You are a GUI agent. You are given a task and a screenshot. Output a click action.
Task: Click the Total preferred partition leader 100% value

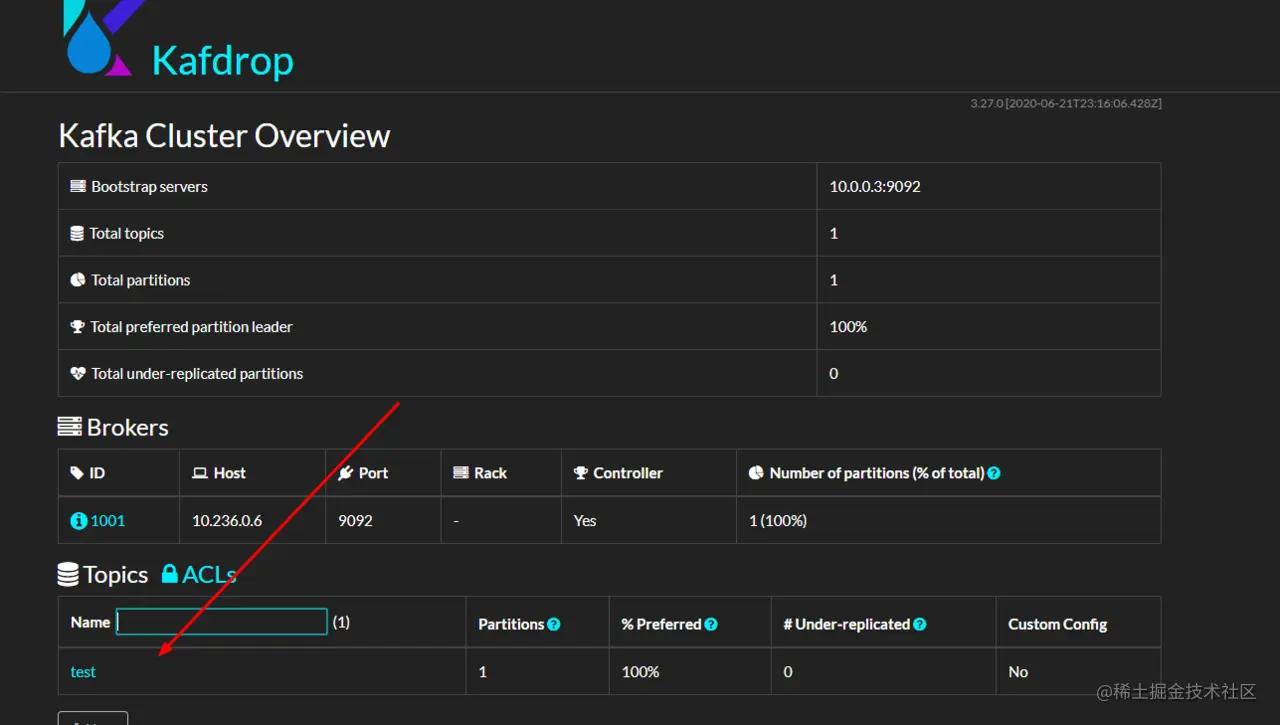849,327
